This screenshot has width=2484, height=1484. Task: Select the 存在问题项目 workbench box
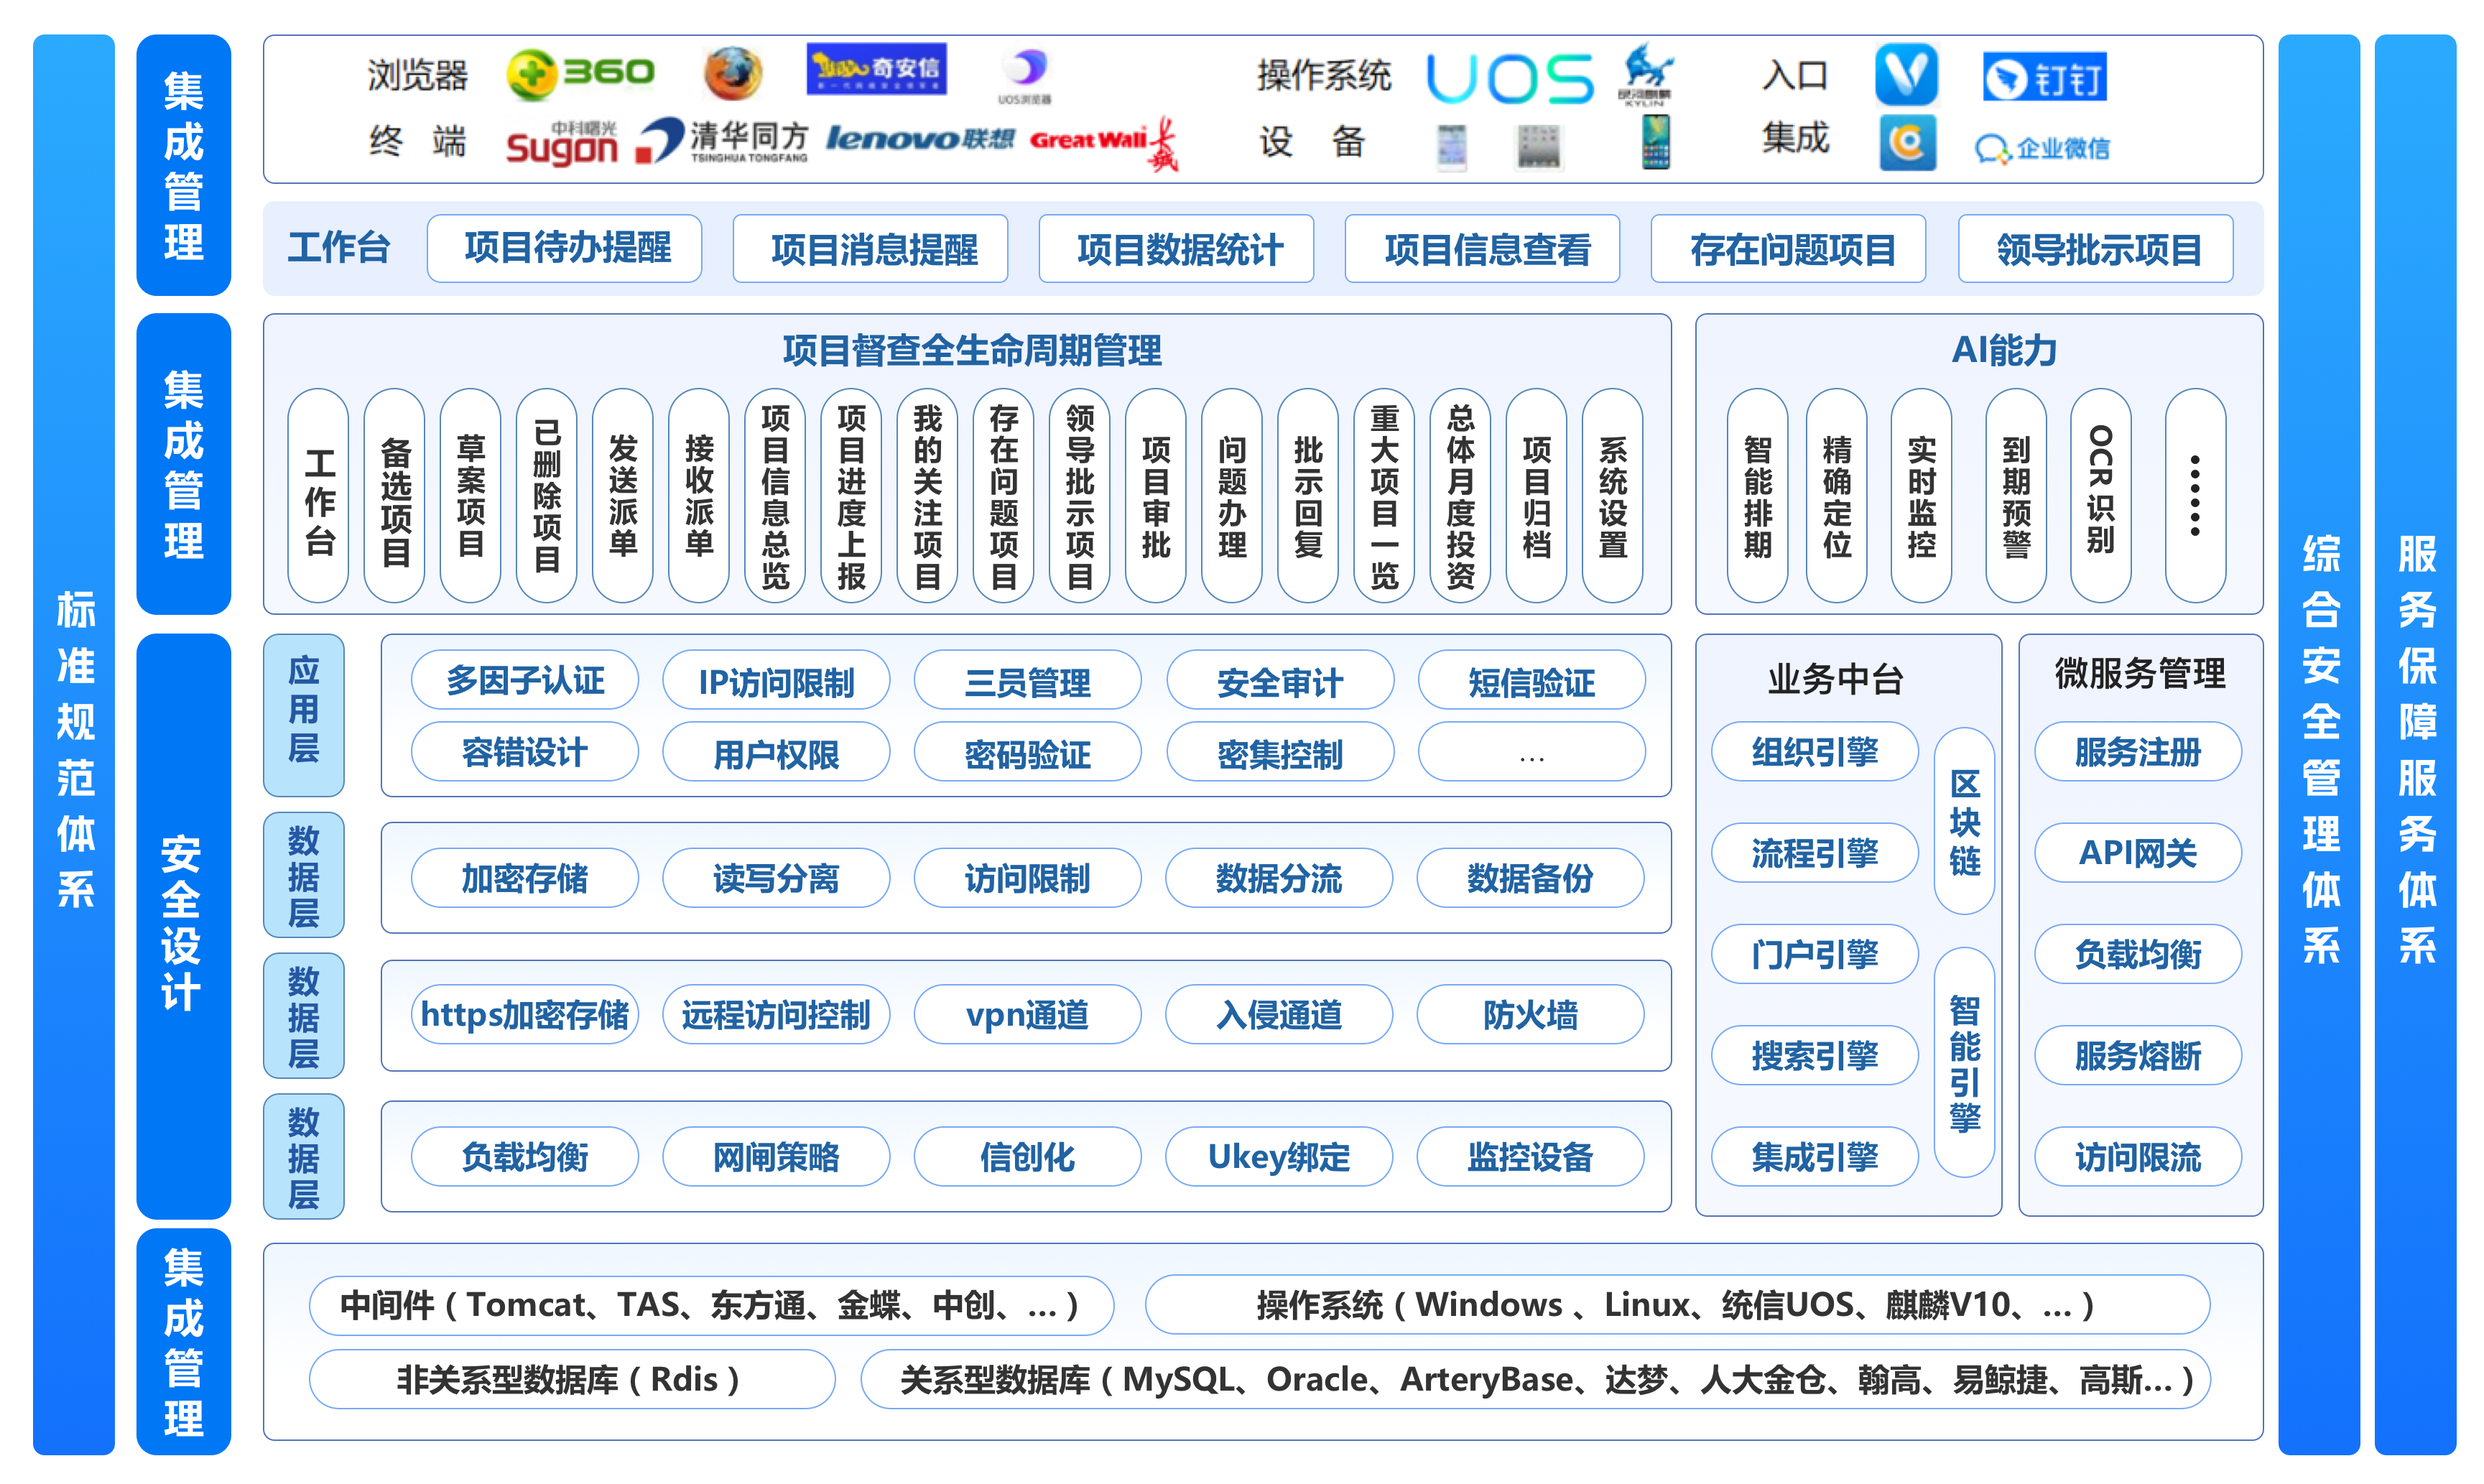point(1789,248)
